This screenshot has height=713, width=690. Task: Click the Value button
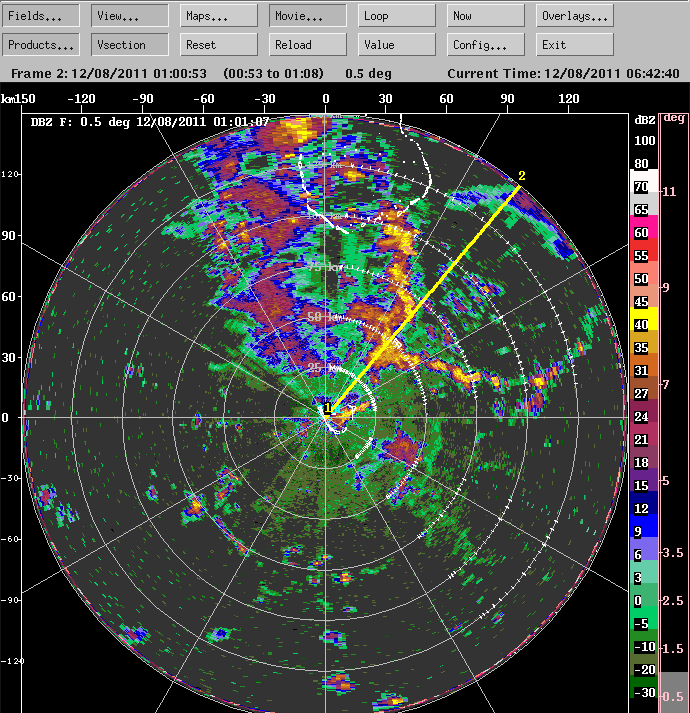(x=397, y=45)
